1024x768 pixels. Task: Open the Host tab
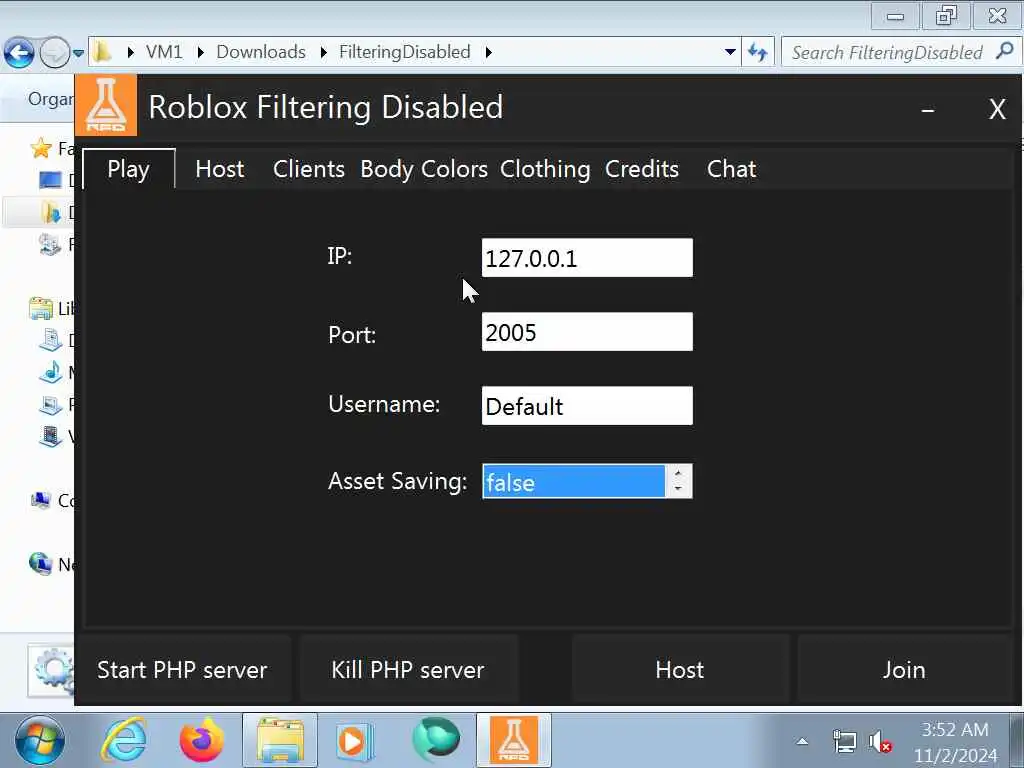point(219,169)
